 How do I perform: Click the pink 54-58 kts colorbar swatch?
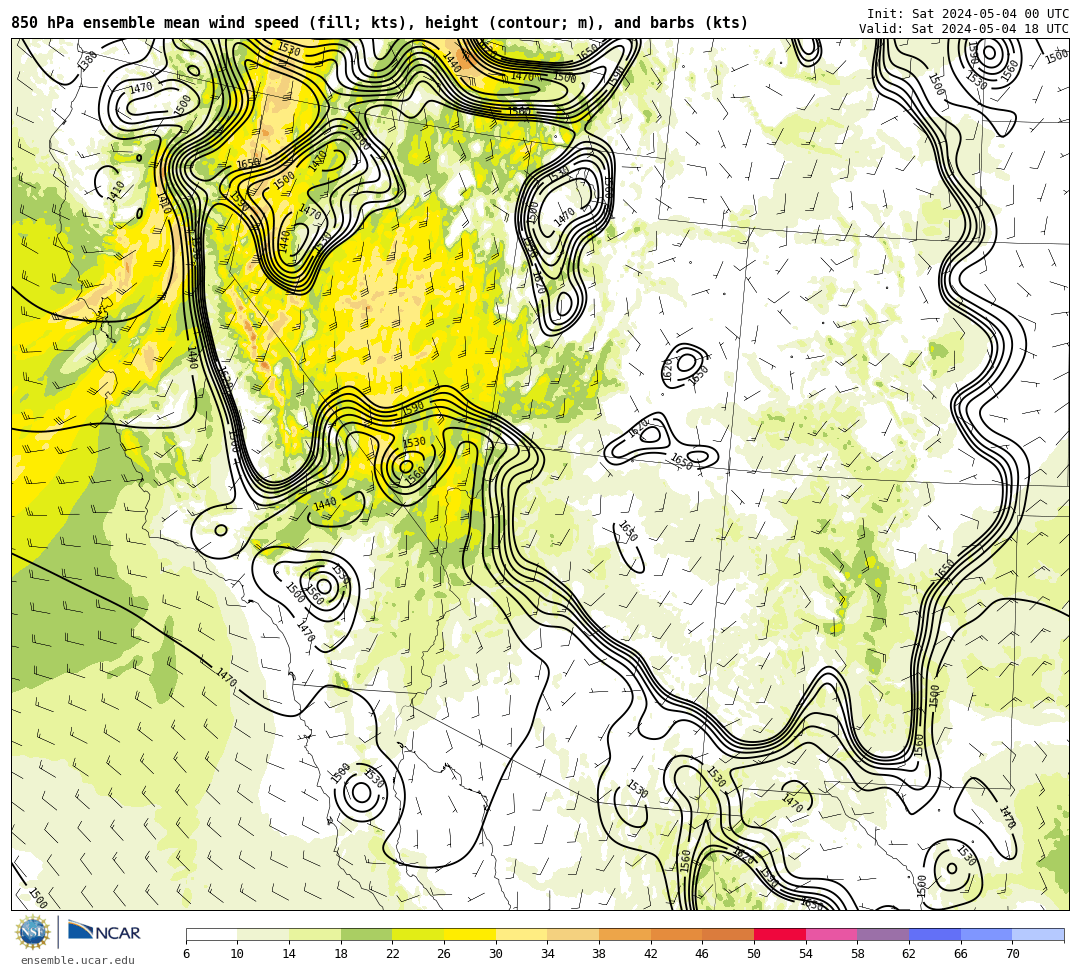coord(831,934)
